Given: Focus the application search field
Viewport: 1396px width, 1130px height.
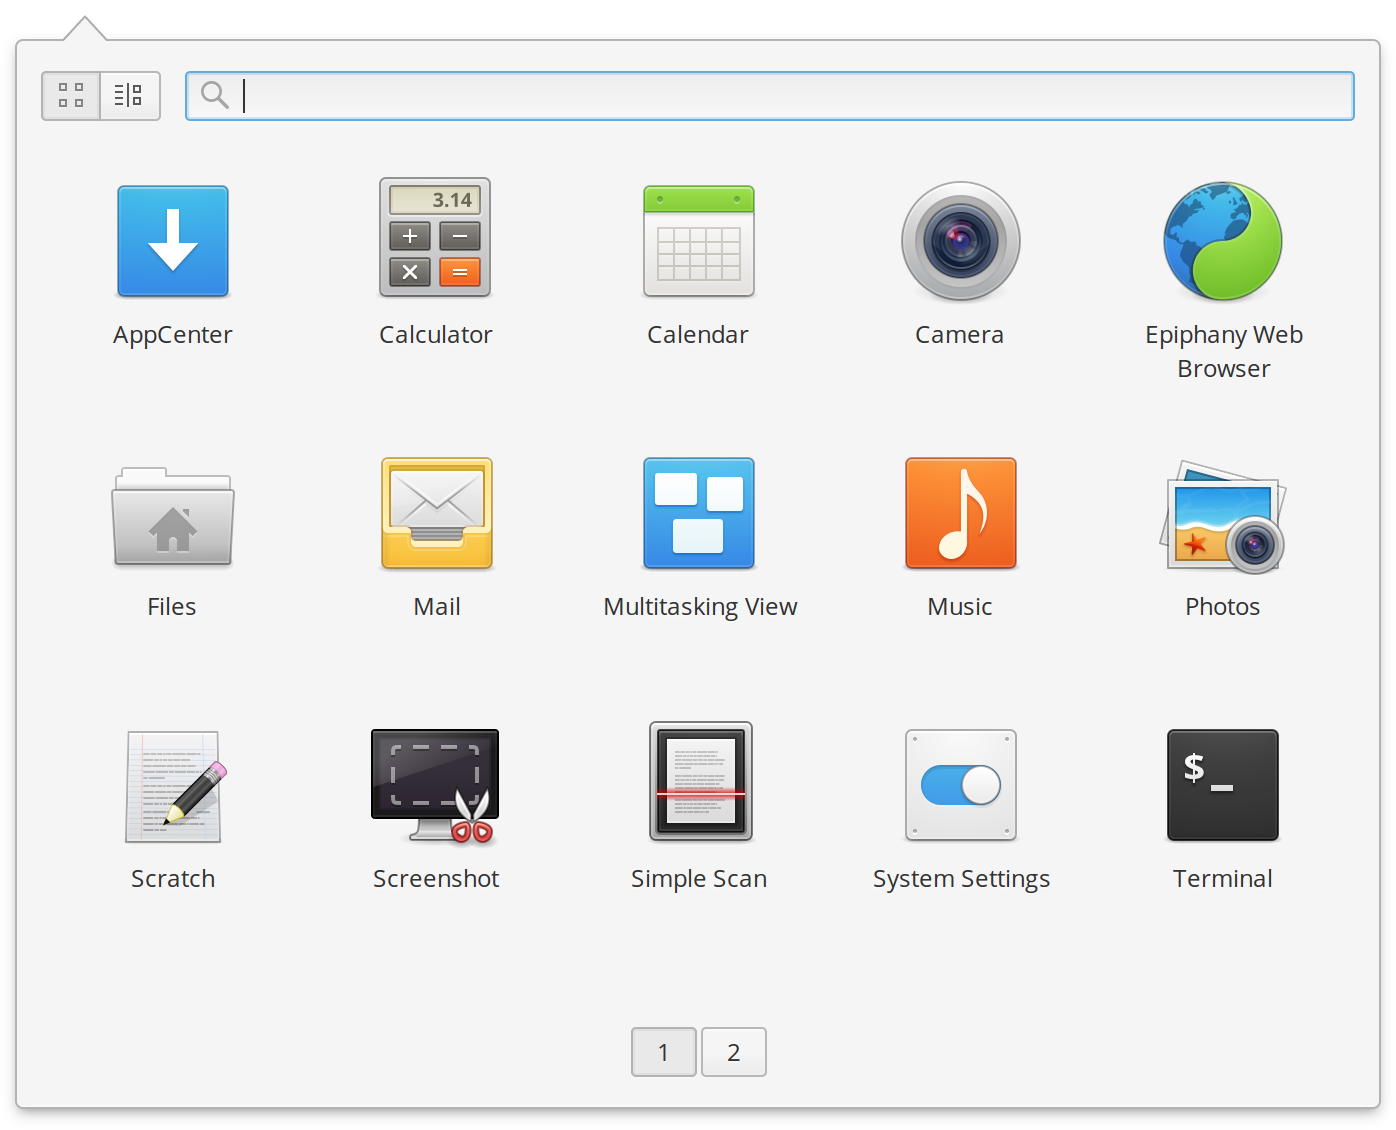Looking at the screenshot, I should pos(770,96).
